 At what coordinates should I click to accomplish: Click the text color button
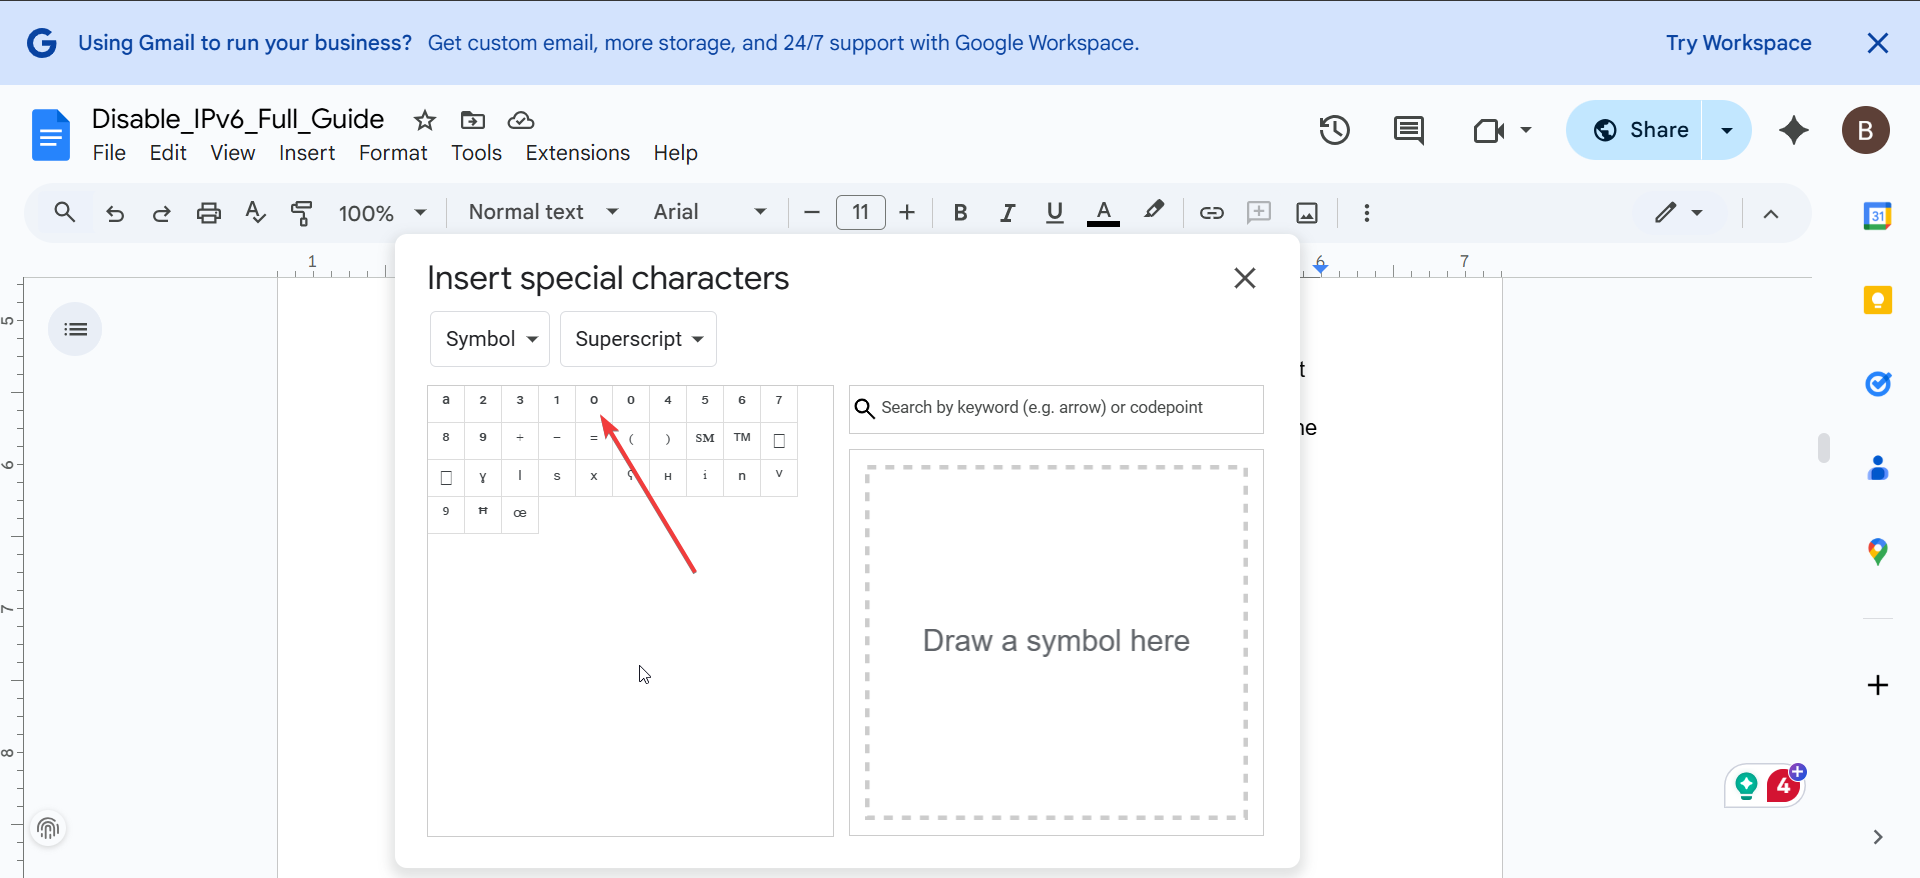[1102, 212]
